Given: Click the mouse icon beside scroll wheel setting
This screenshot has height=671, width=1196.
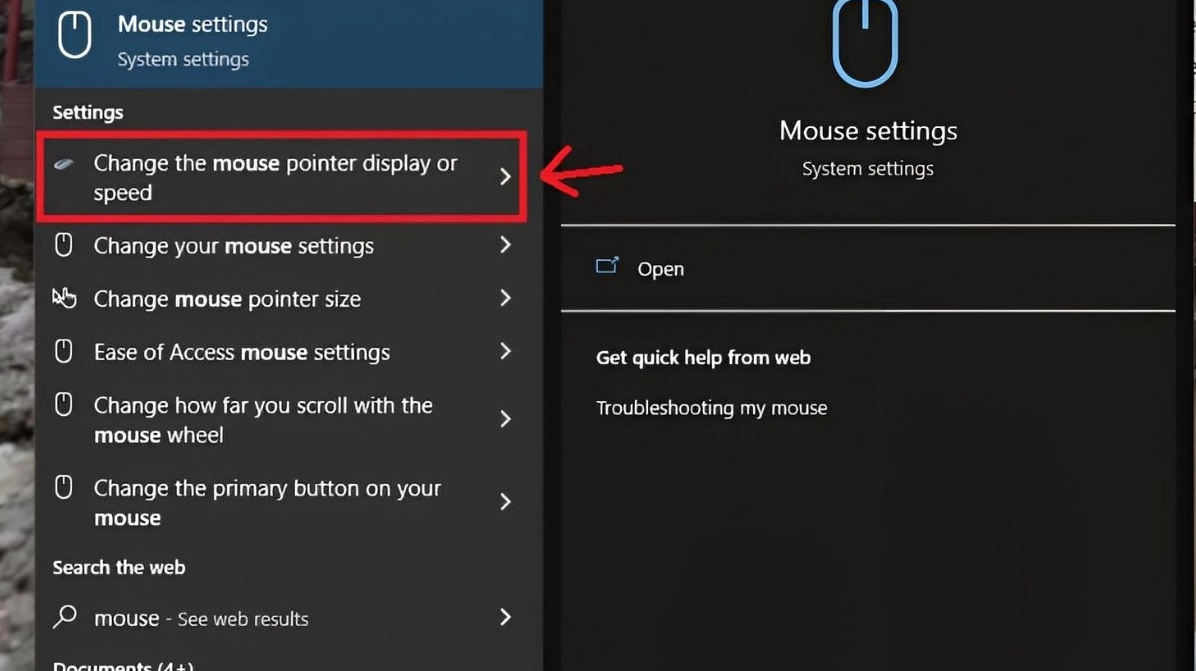Looking at the screenshot, I should pyautogui.click(x=64, y=404).
